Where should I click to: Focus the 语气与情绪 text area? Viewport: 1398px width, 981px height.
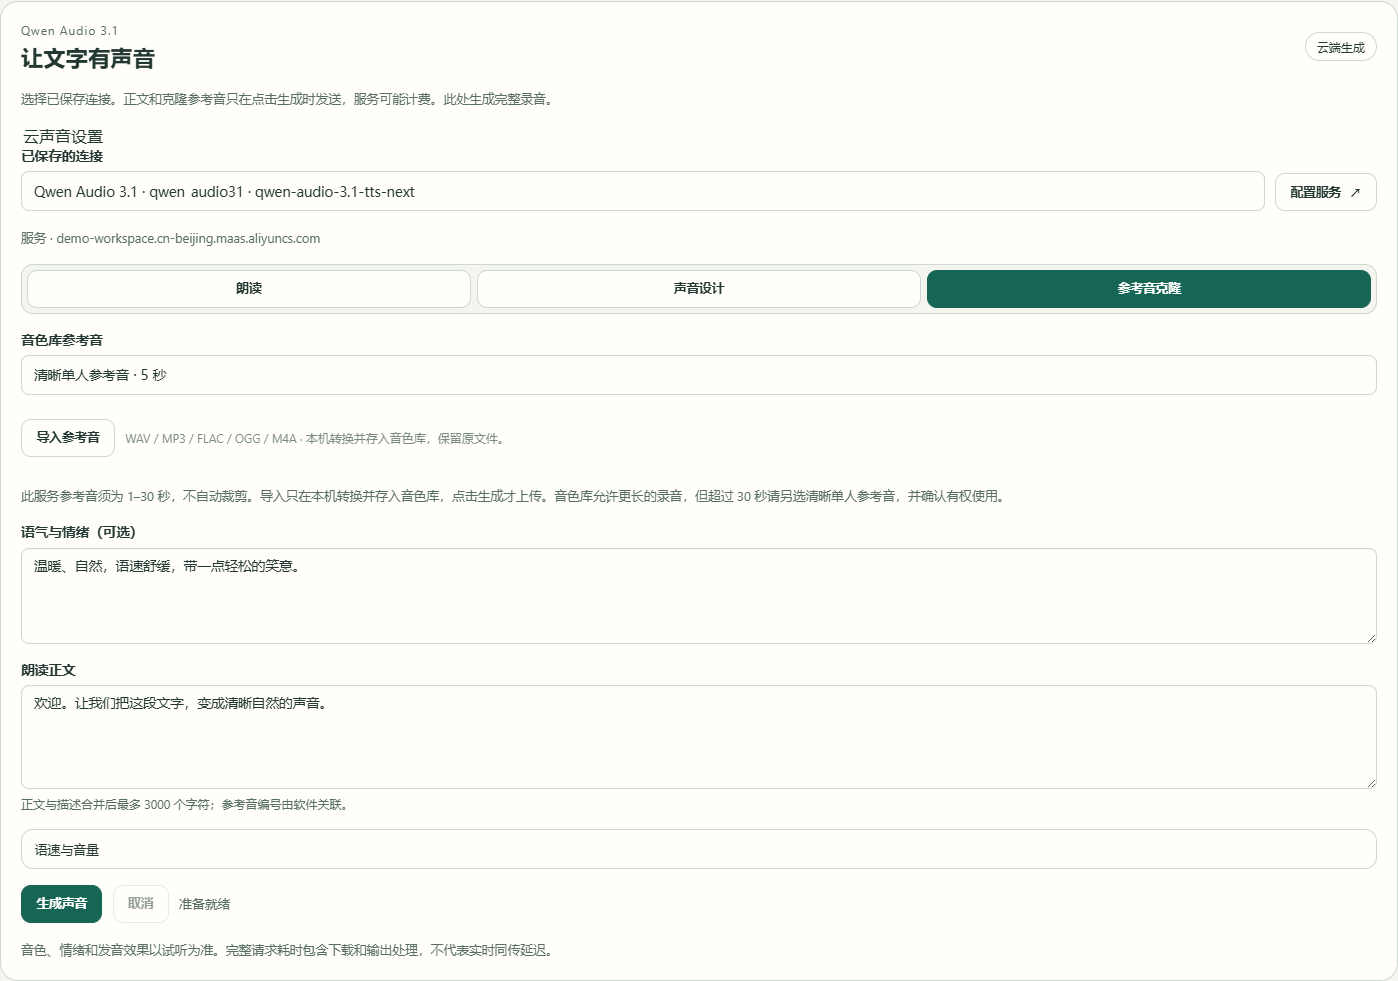pos(699,596)
